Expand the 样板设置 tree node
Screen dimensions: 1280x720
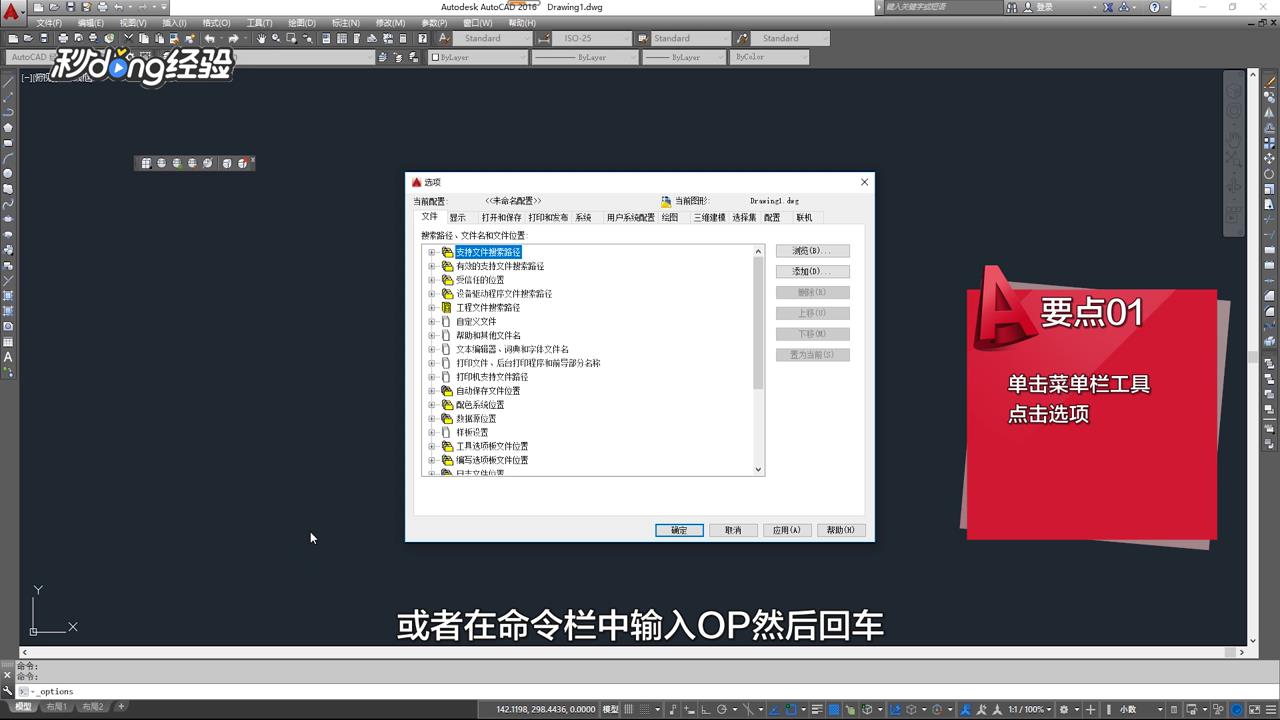pyautogui.click(x=432, y=432)
